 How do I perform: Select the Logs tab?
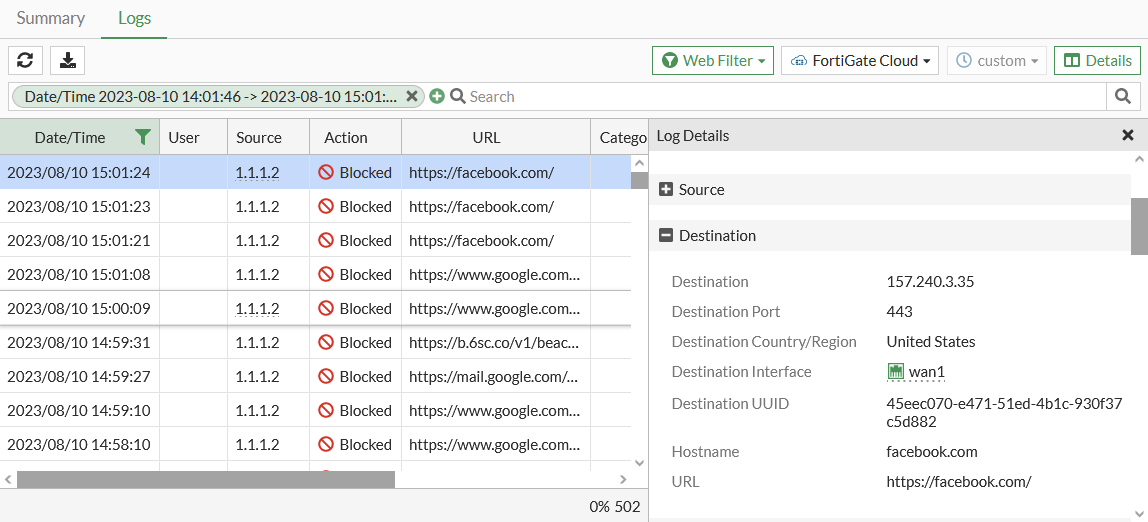tap(134, 18)
